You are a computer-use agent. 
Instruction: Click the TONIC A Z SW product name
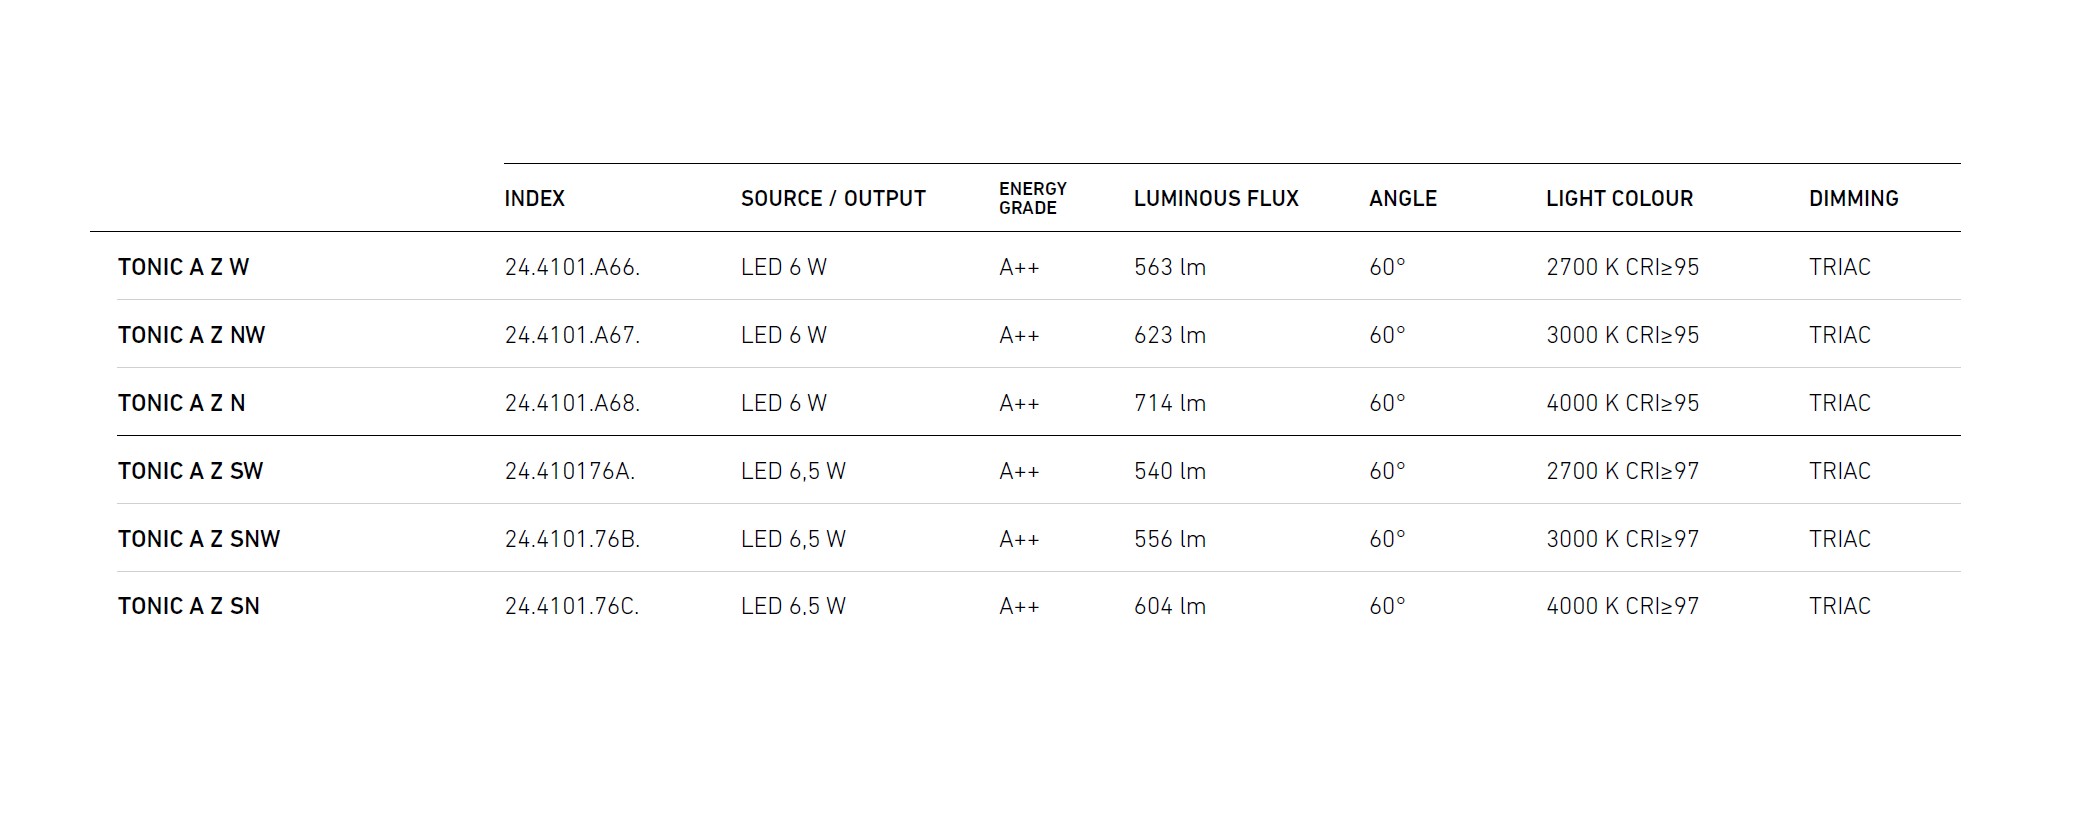[x=190, y=471]
